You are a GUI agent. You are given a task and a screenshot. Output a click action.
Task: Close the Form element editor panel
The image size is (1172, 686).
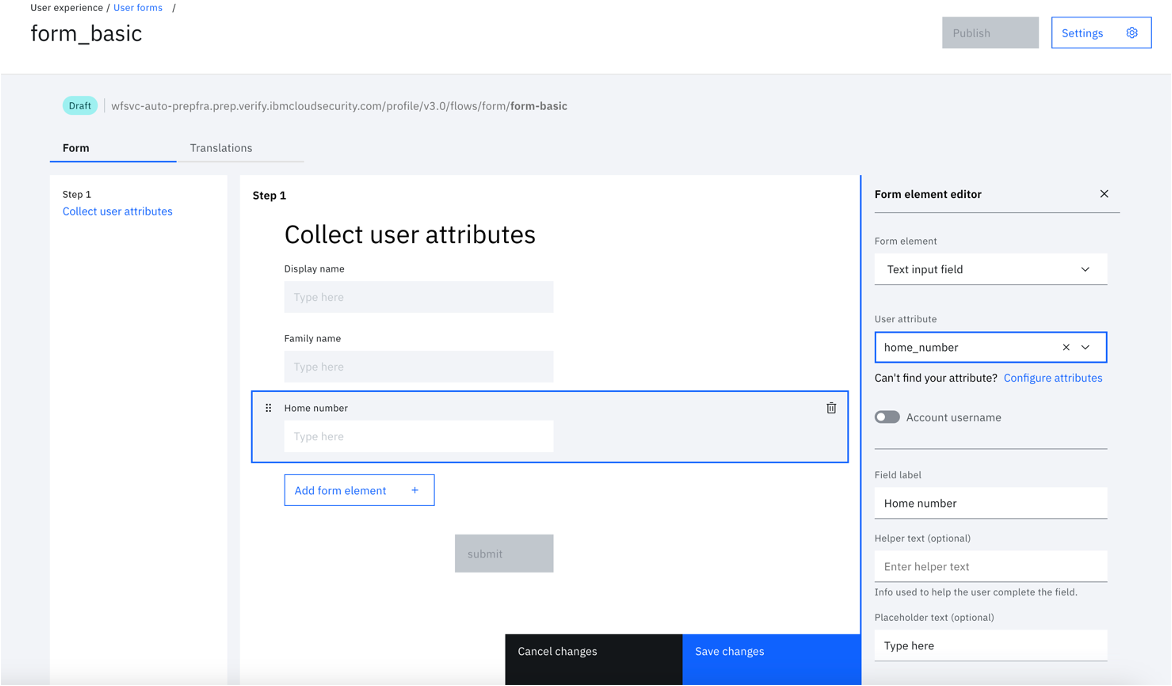1104,194
